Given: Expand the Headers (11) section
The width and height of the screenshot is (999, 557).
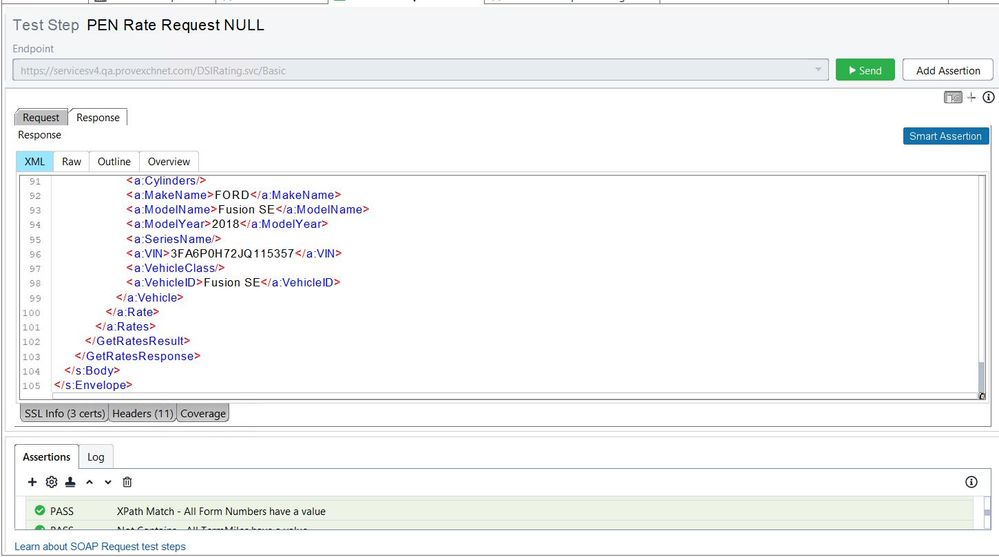Looking at the screenshot, I should (142, 413).
